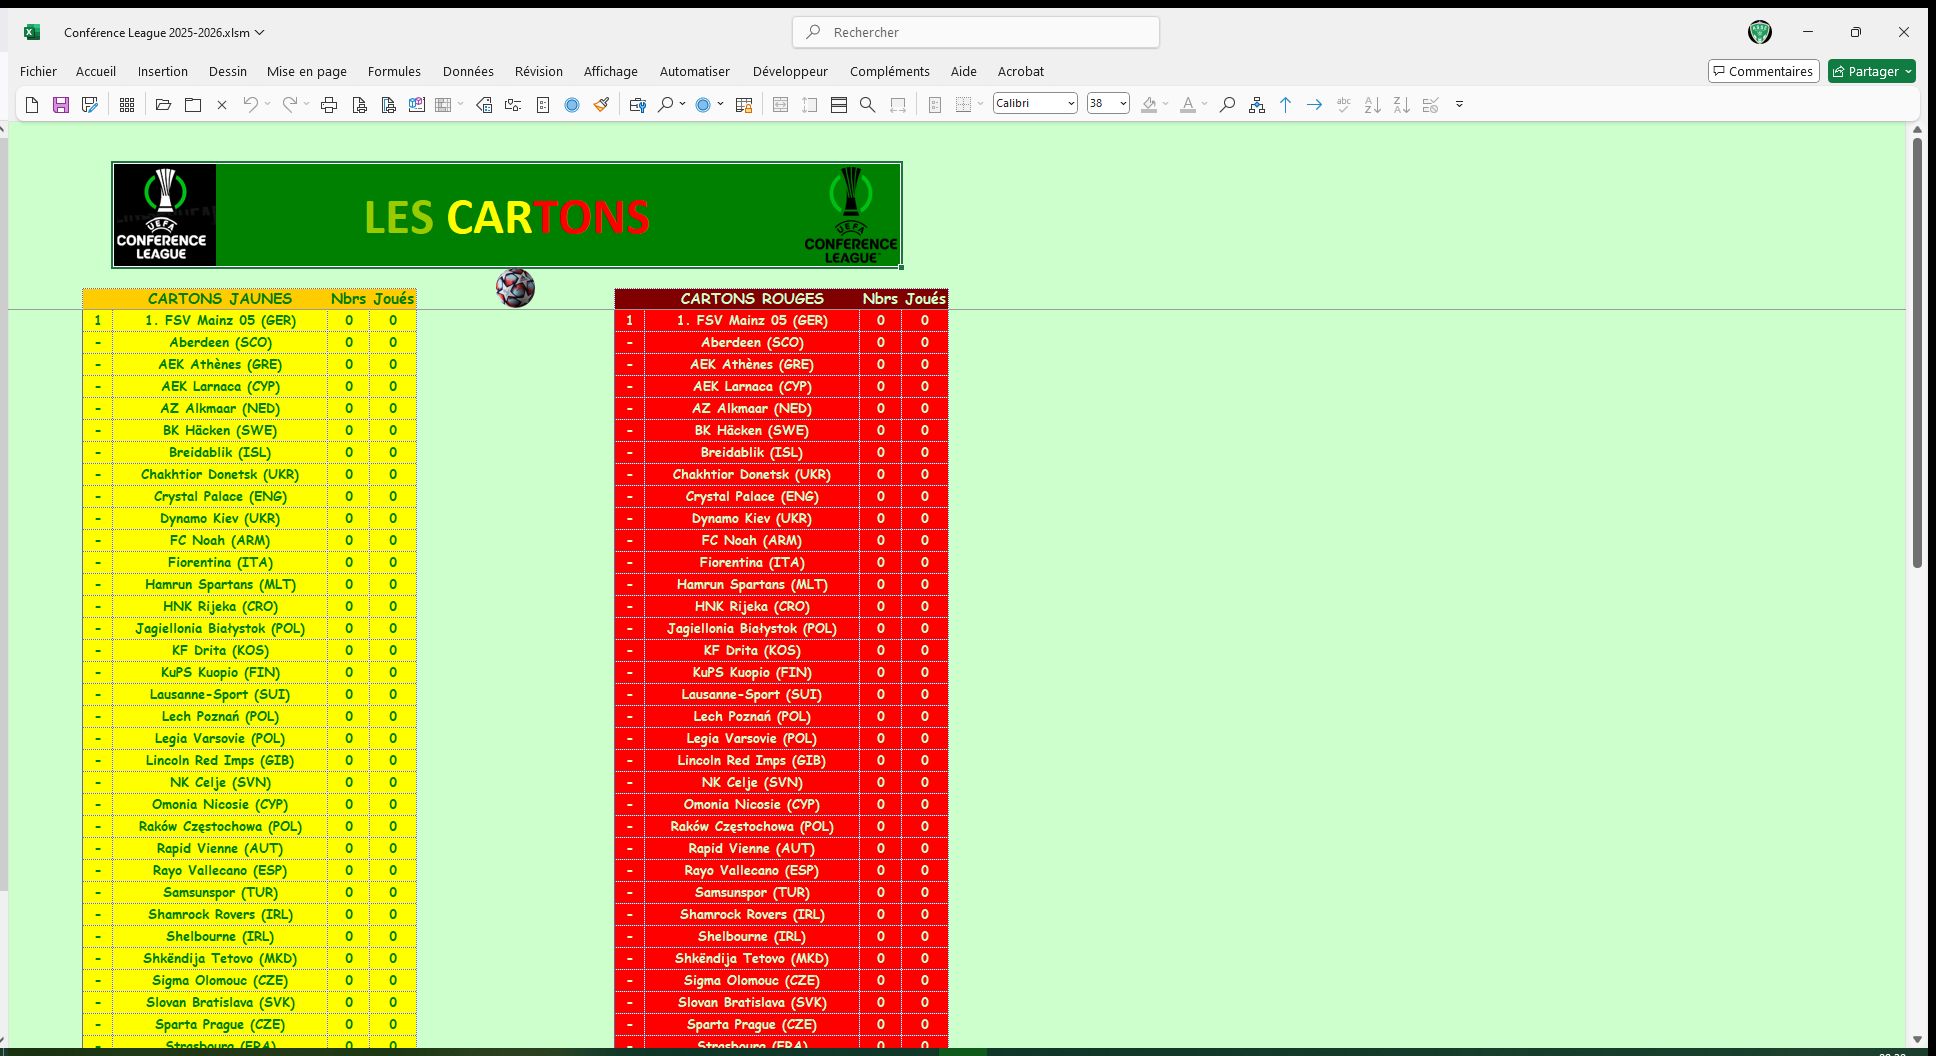Click the Print icon in toolbar
The image size is (1936, 1056).
tap(329, 105)
